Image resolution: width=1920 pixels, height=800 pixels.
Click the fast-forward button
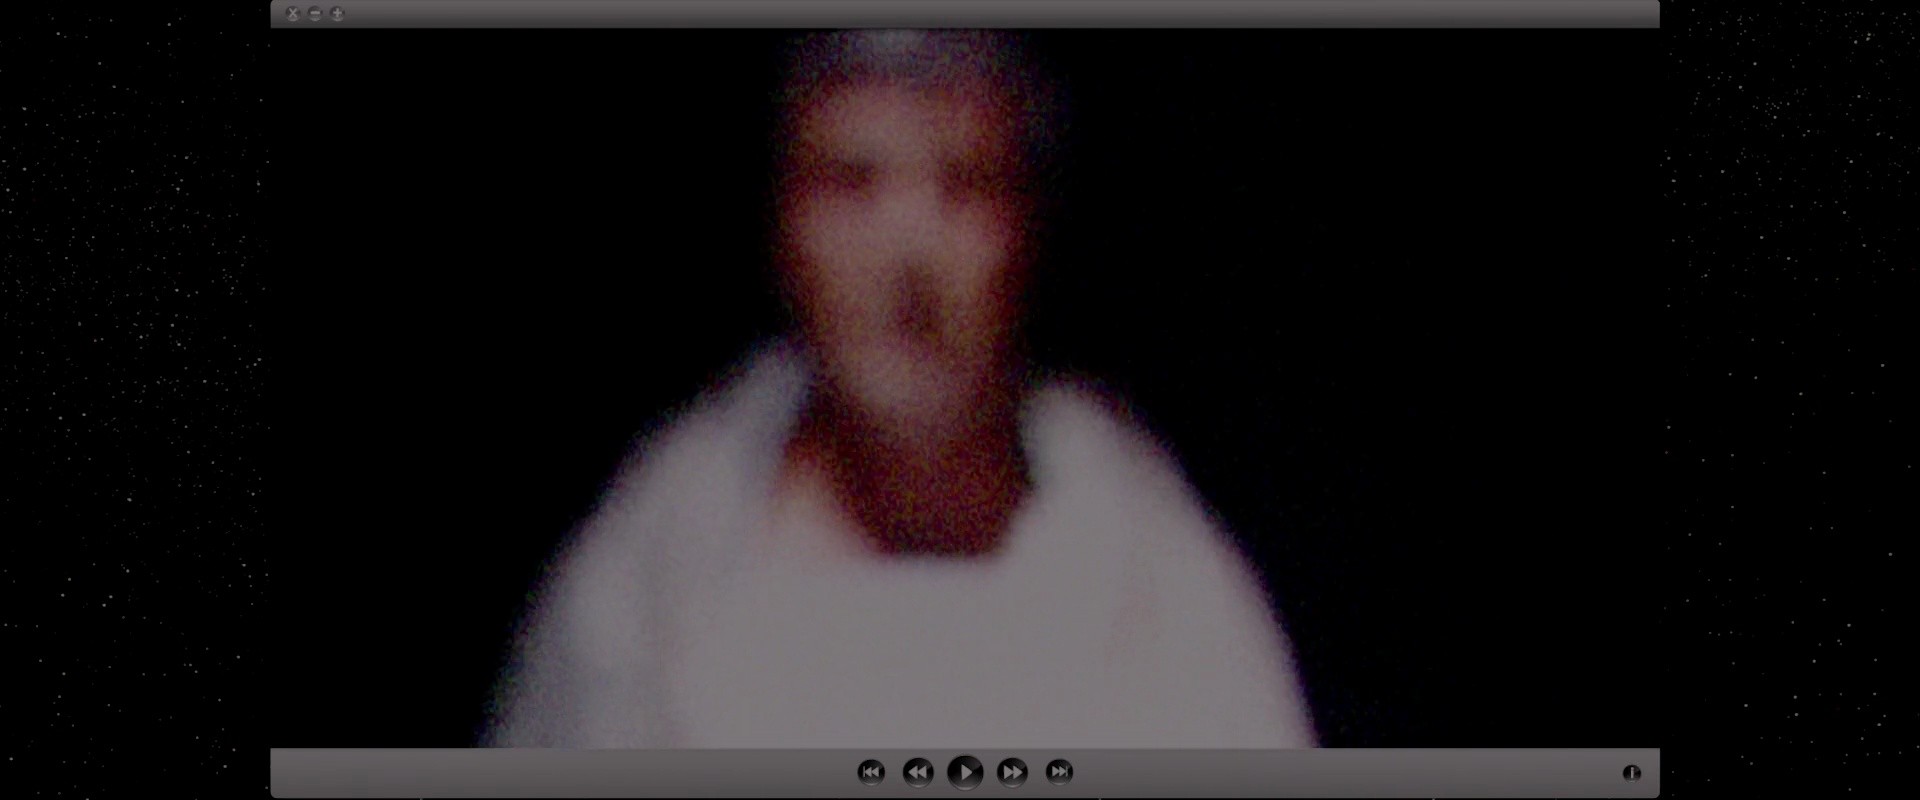click(1012, 772)
